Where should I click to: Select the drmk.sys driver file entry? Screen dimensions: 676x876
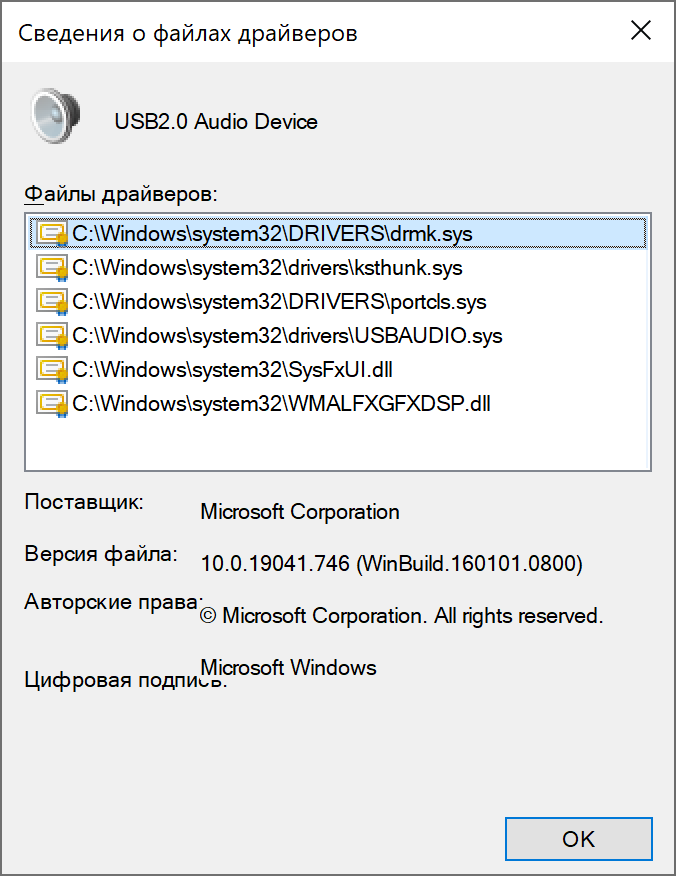click(338, 234)
